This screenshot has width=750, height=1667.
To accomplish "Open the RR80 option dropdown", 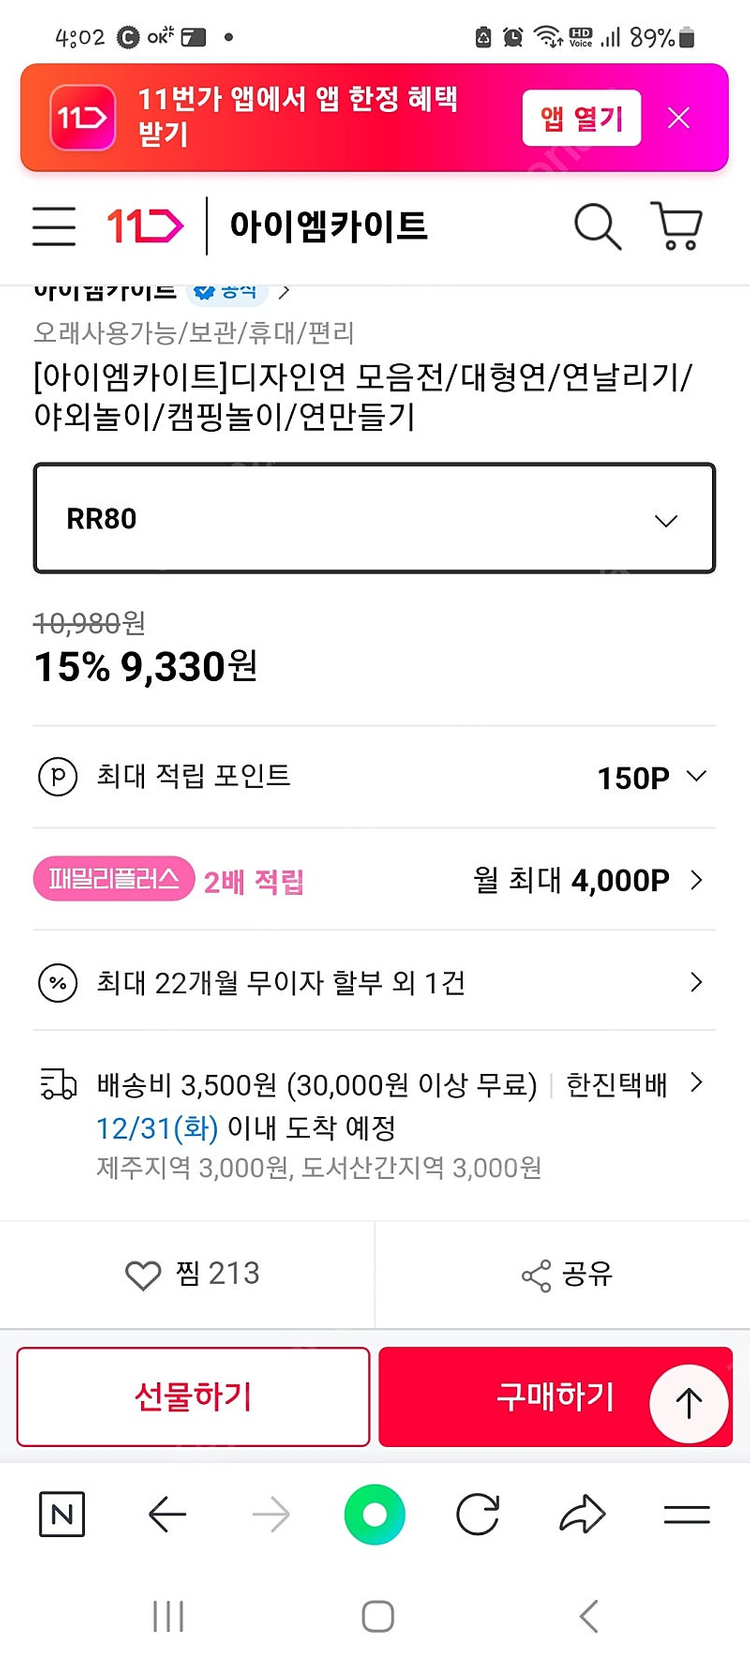I will [374, 518].
